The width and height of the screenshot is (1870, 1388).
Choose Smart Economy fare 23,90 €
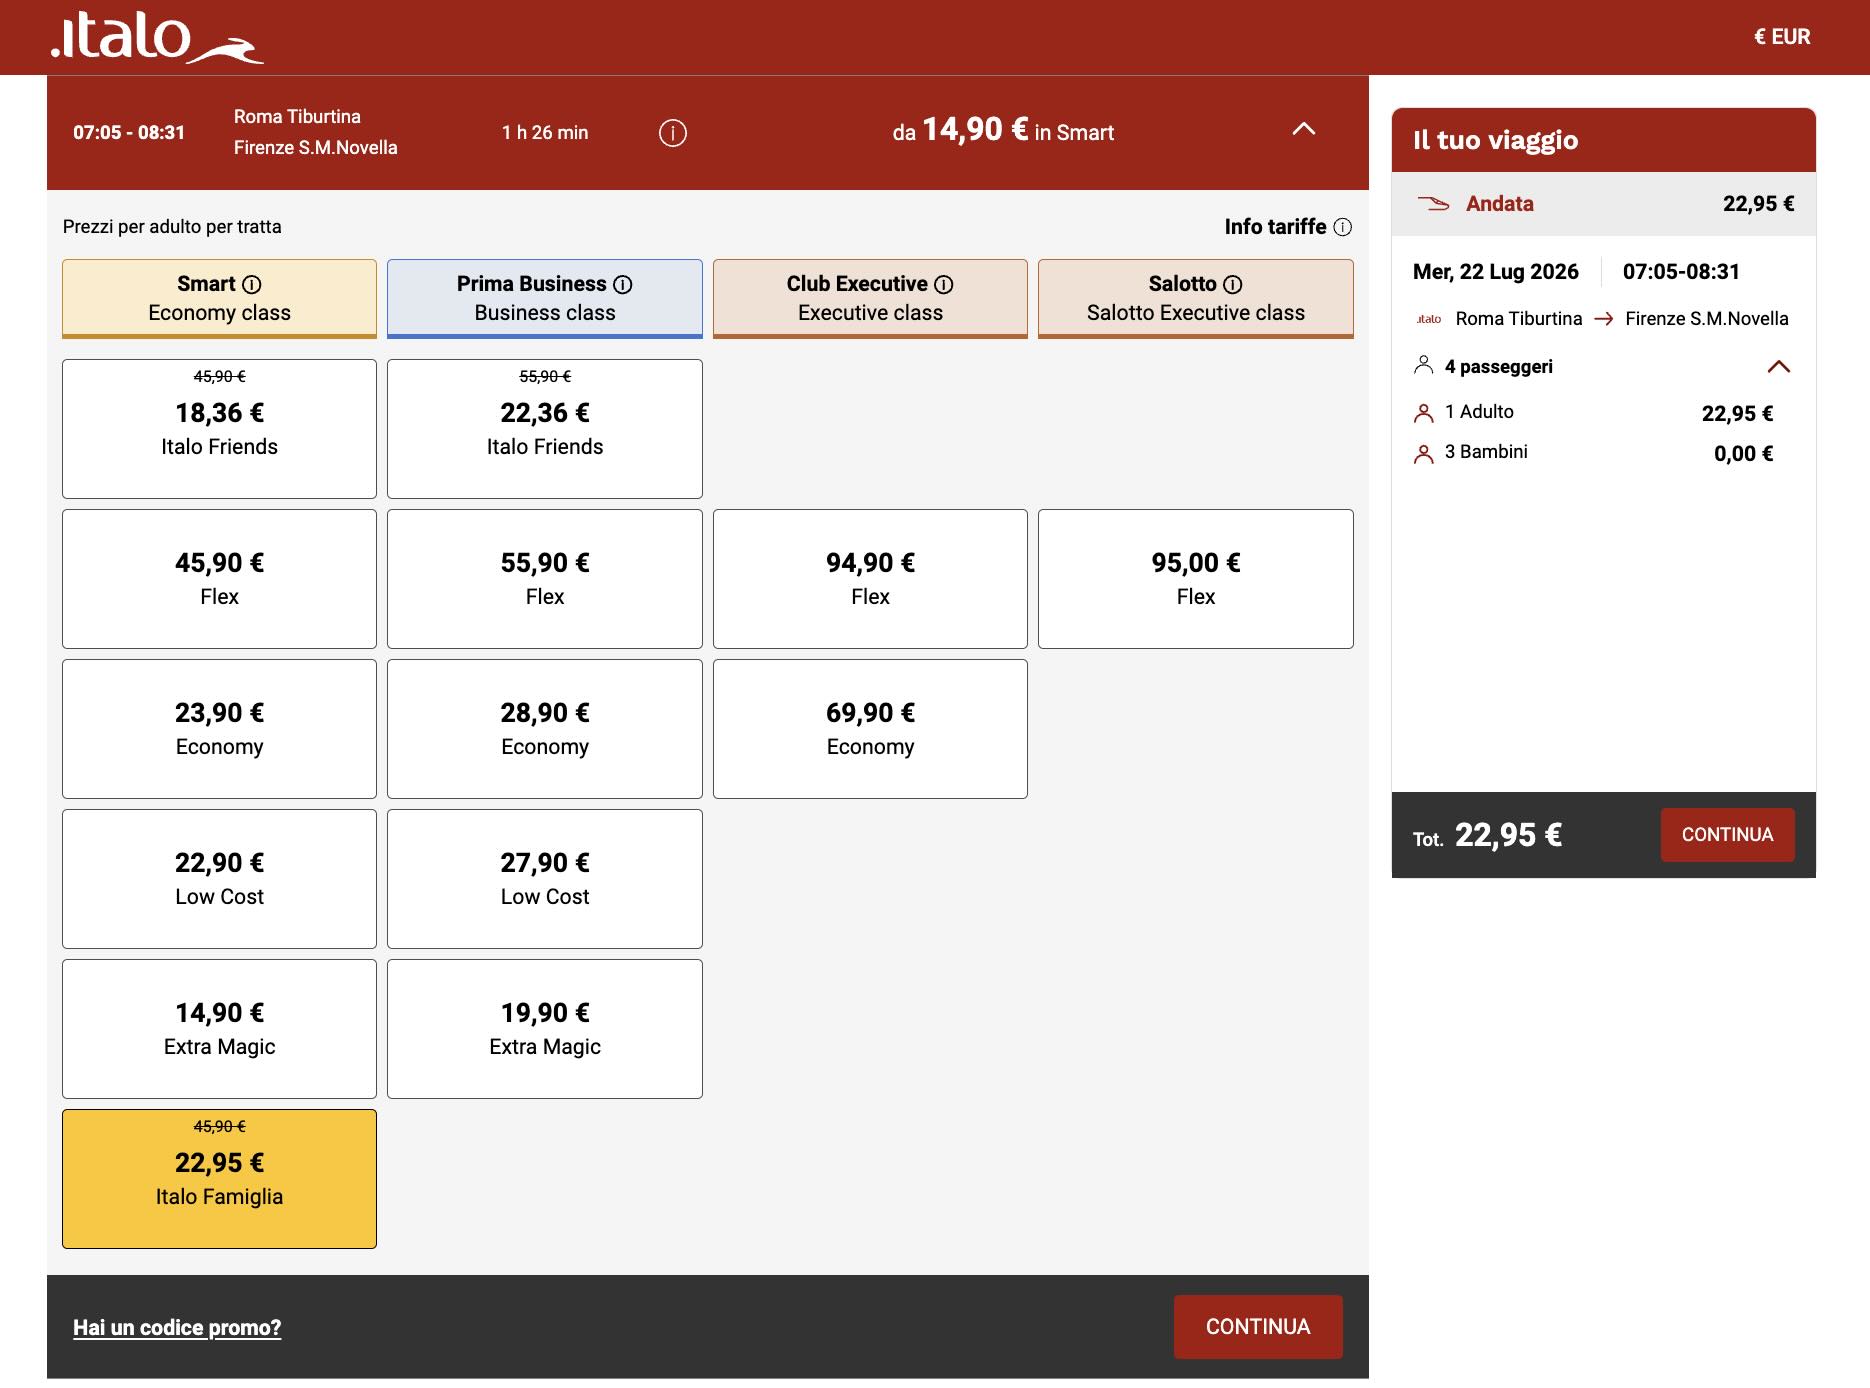pyautogui.click(x=220, y=729)
